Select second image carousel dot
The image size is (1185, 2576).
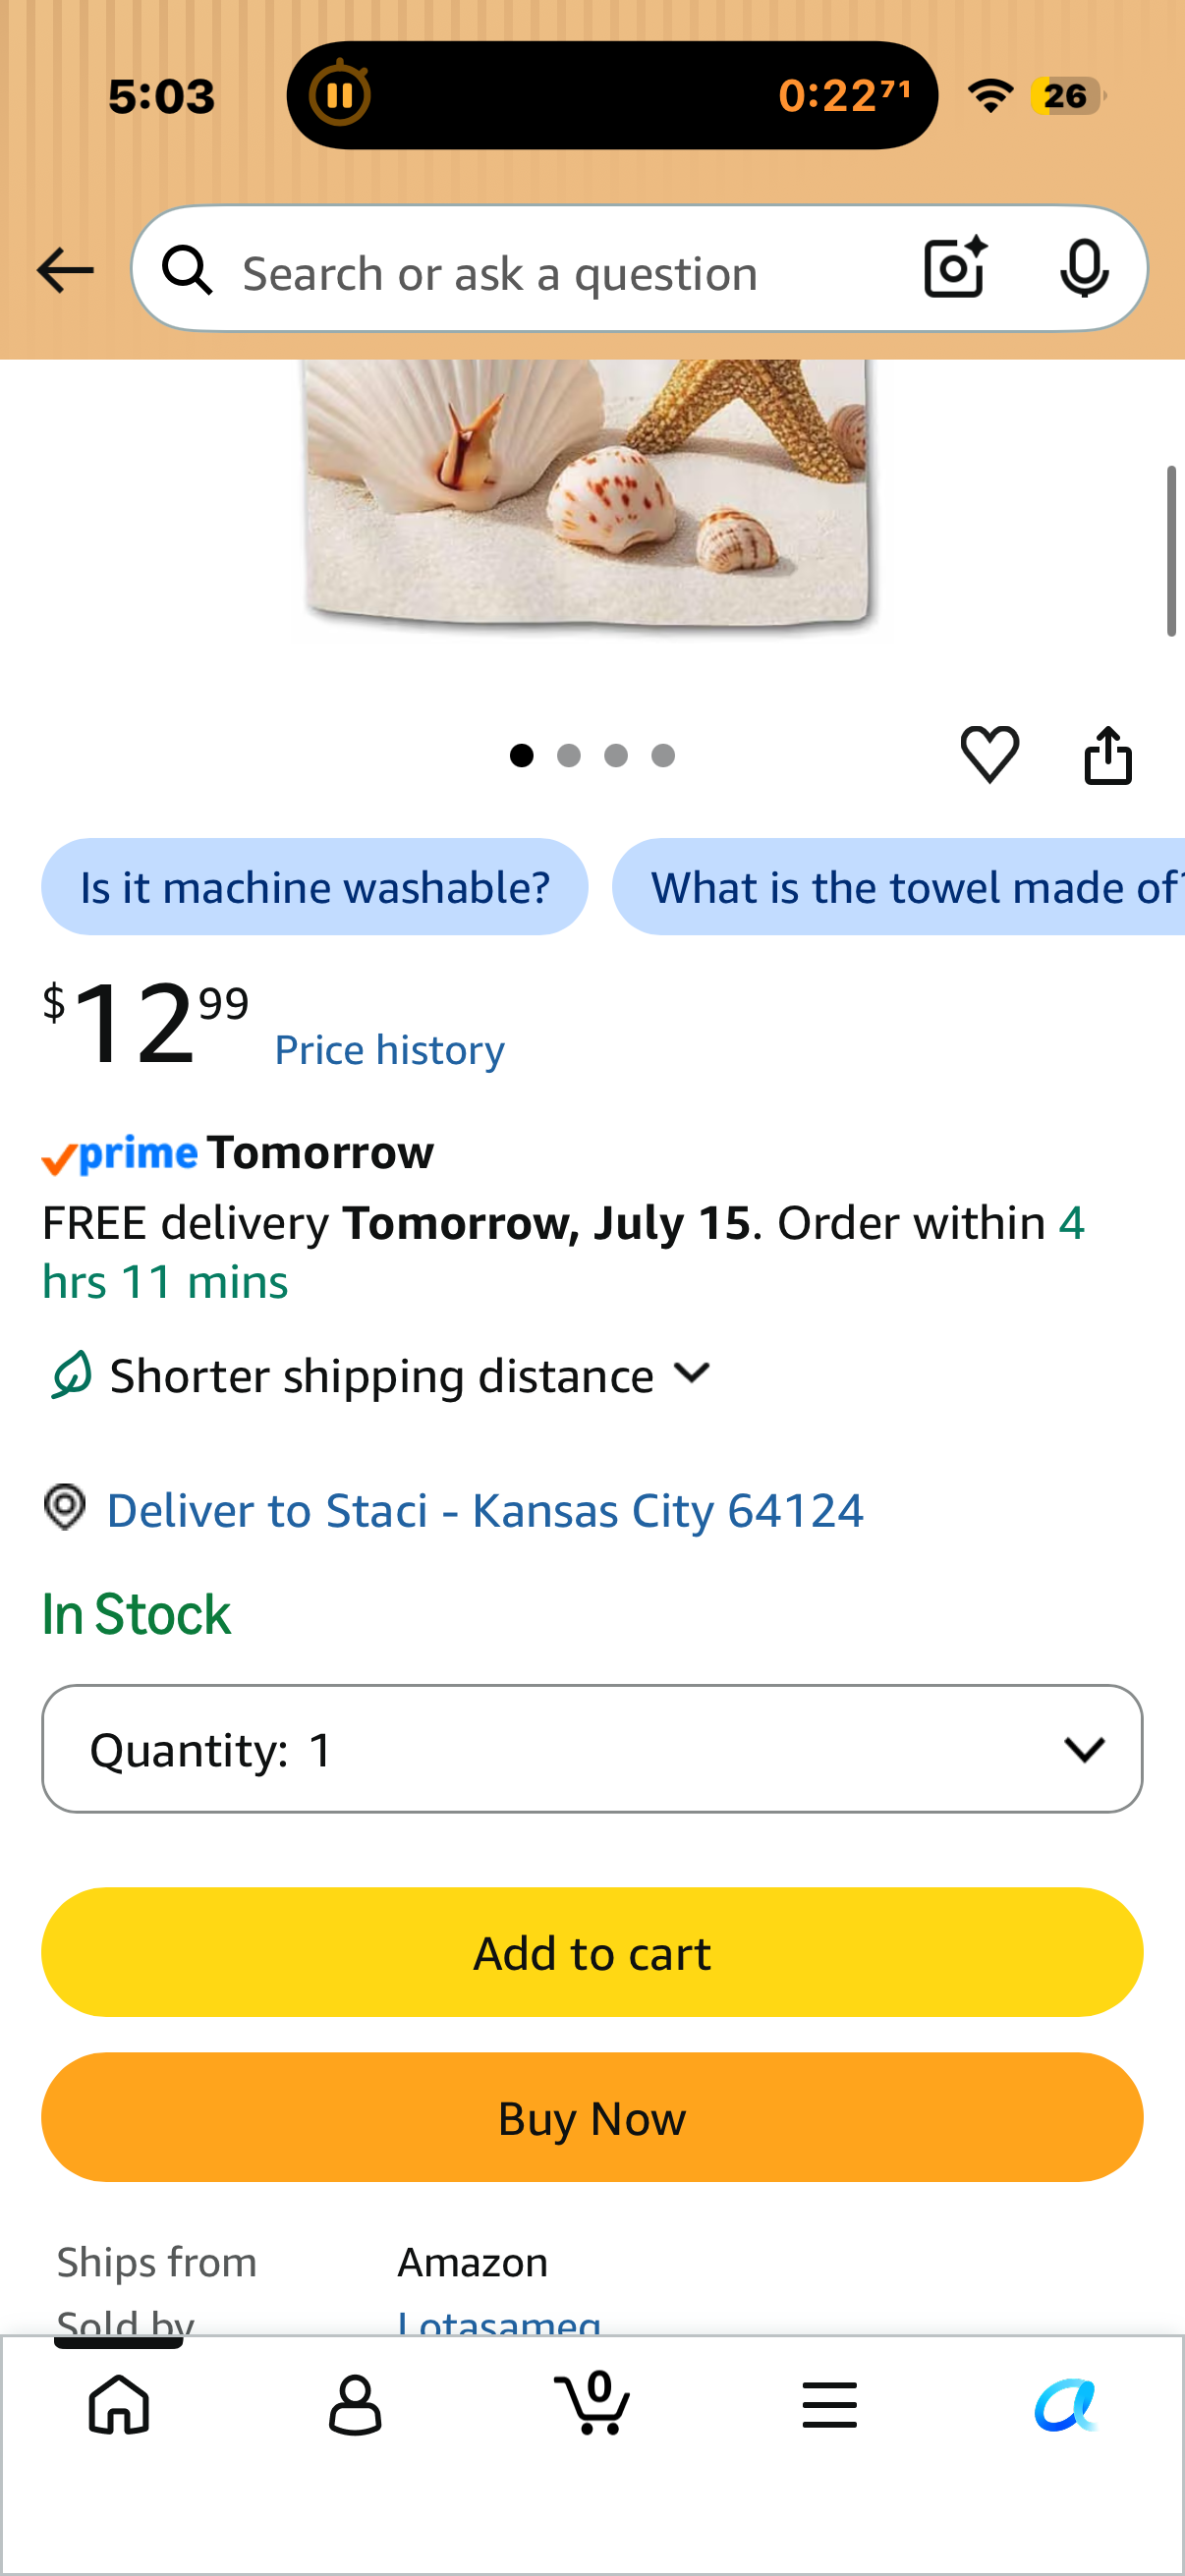(569, 755)
